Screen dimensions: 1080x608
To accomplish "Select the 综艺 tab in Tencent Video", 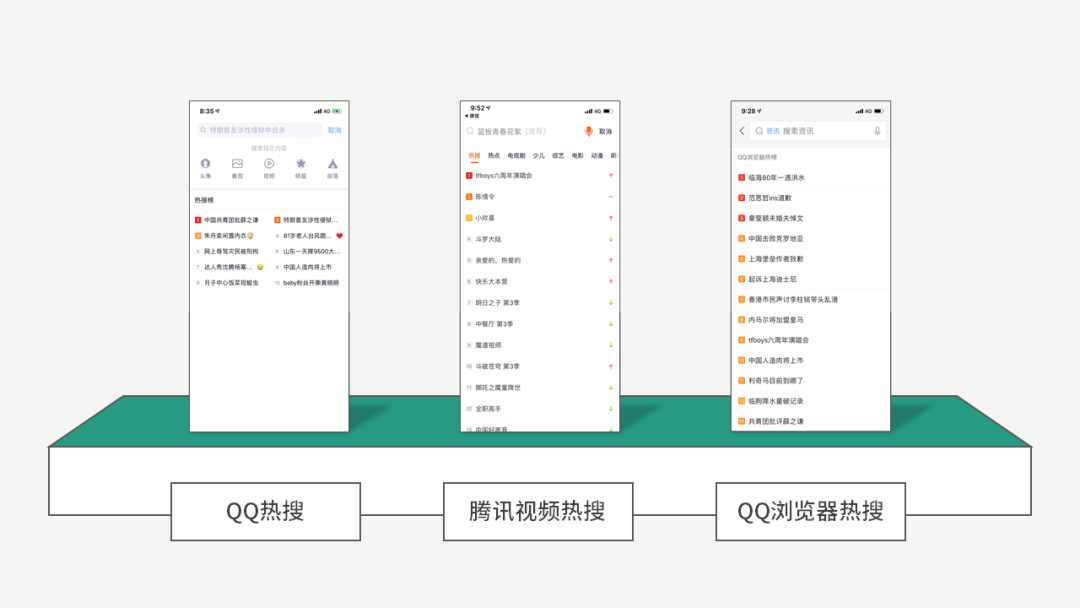I will [x=558, y=156].
